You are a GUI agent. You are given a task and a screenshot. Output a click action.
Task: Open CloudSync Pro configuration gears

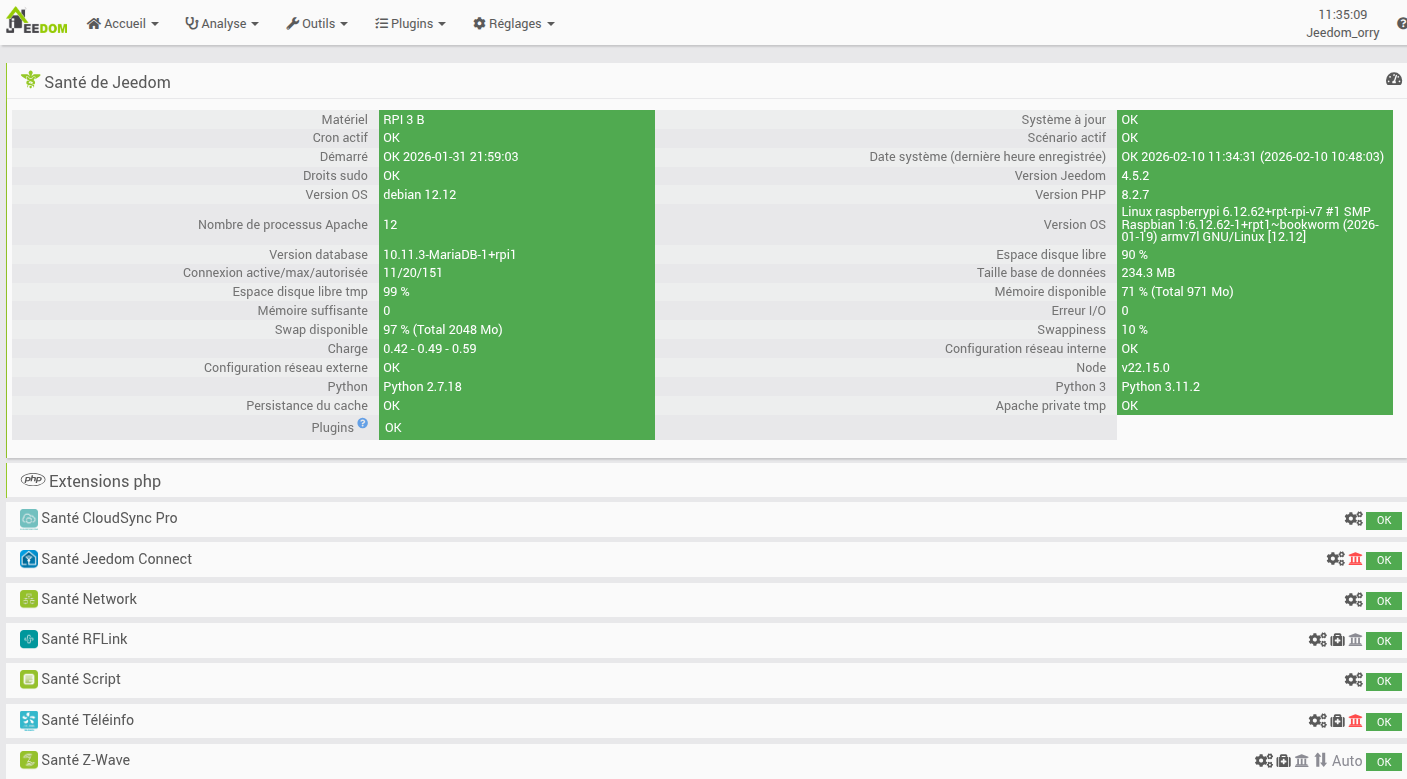click(x=1353, y=519)
